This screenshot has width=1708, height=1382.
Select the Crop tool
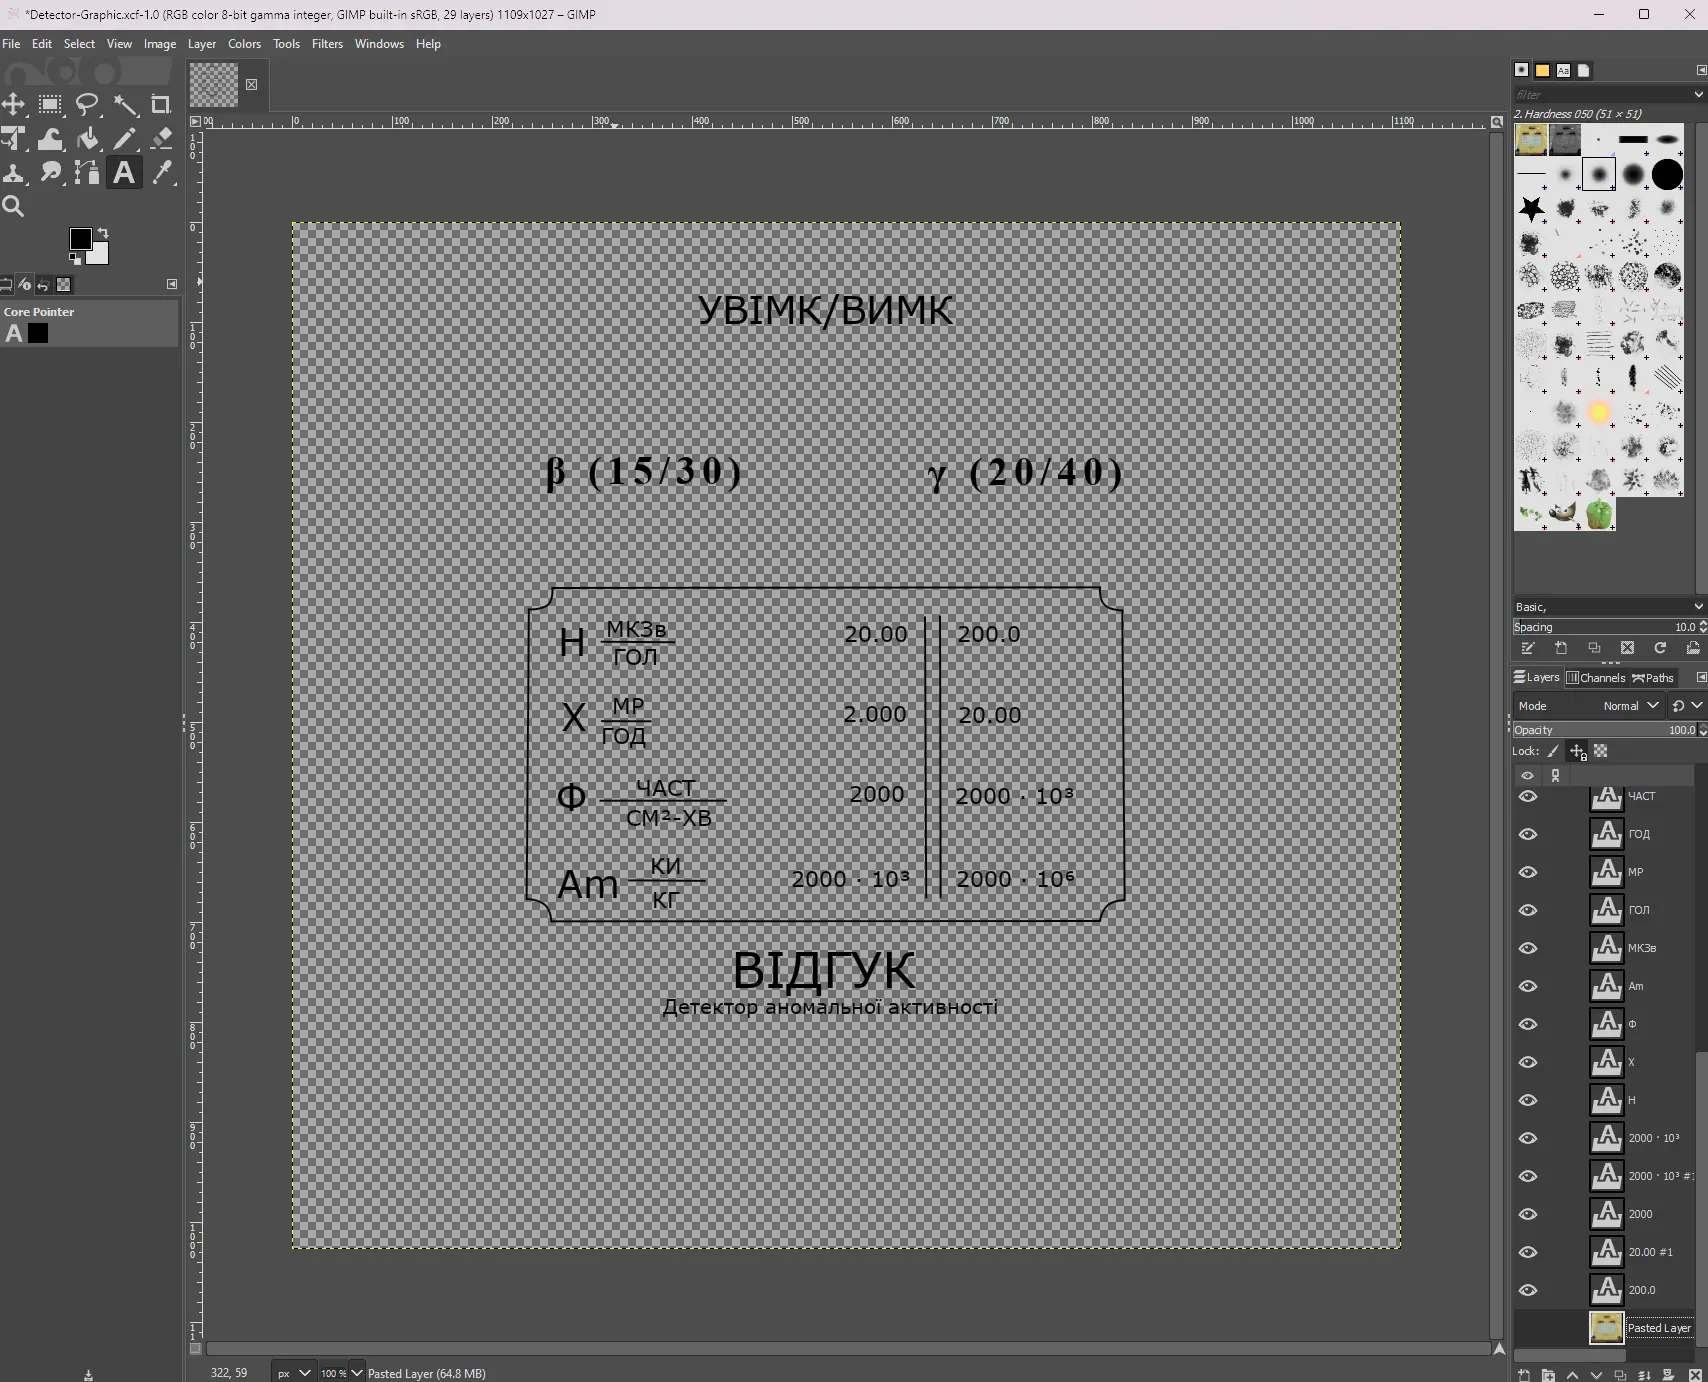click(161, 105)
